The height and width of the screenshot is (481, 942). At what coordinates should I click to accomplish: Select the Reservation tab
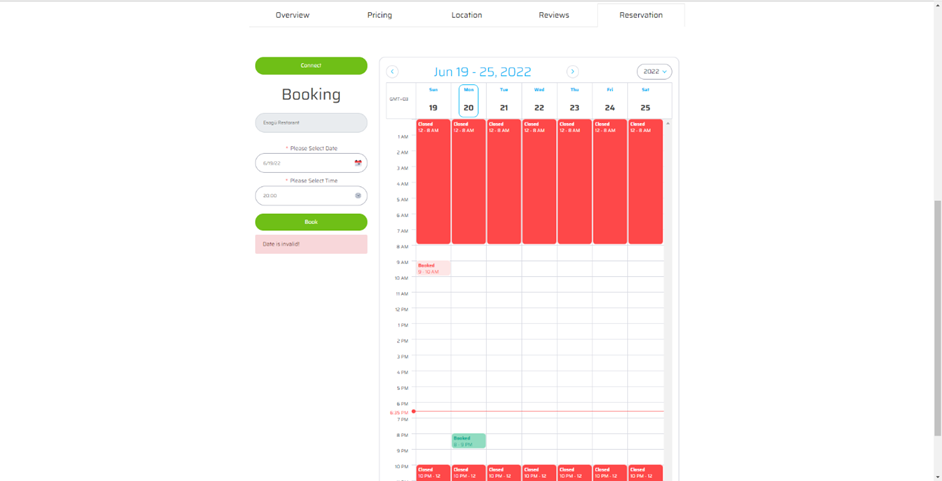coord(641,15)
